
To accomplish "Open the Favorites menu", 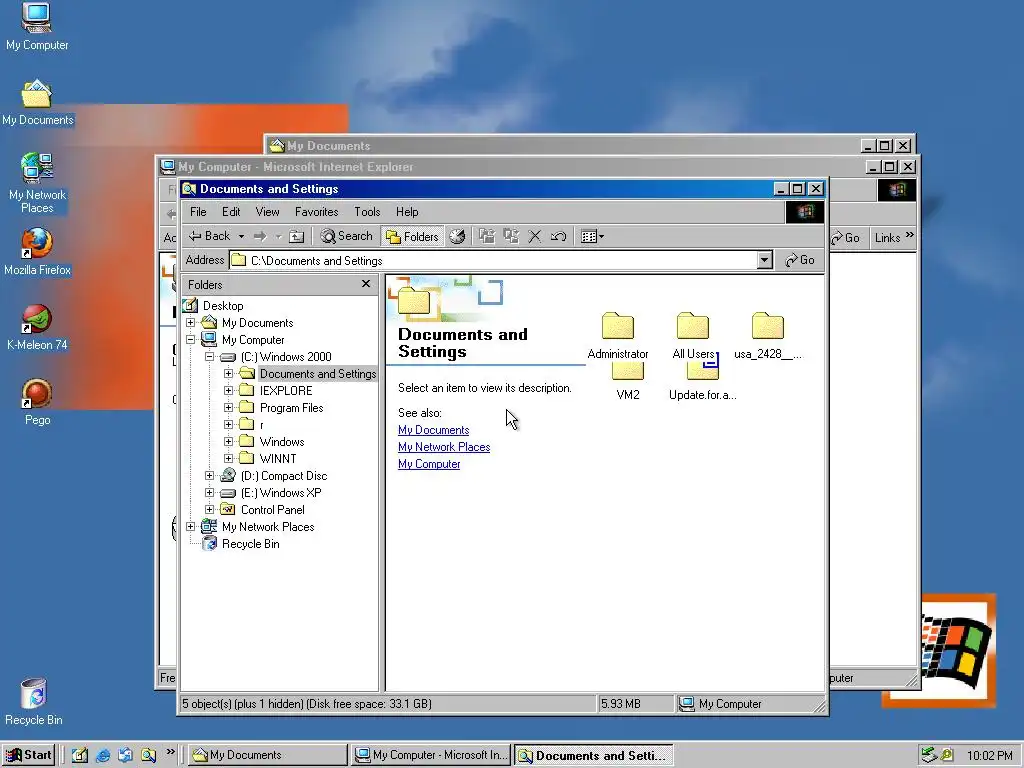I will 317,212.
